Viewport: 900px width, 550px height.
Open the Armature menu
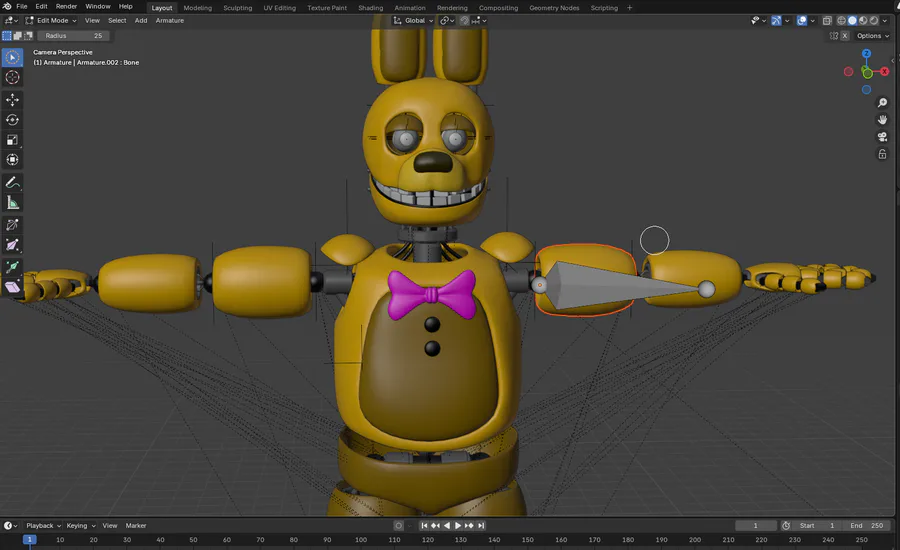click(170, 21)
